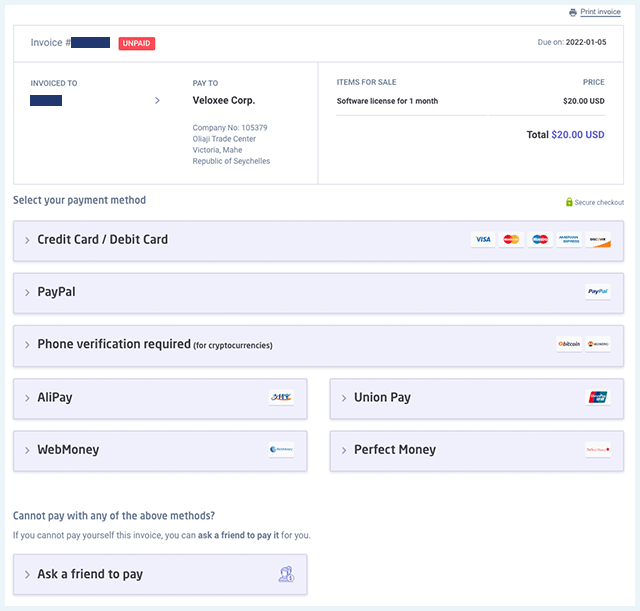Screen dimensions: 640x611
Task: Click the item price $20.00 USD
Action: [584, 101]
